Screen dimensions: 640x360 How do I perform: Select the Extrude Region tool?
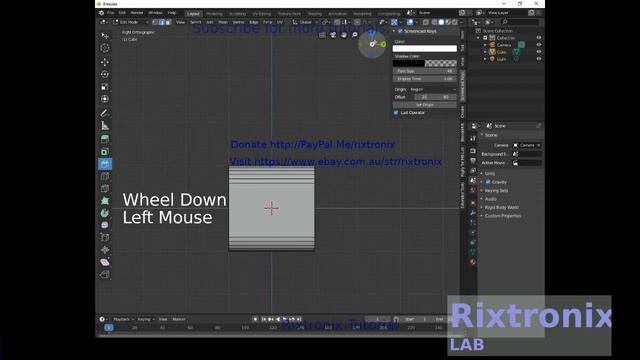click(x=105, y=139)
